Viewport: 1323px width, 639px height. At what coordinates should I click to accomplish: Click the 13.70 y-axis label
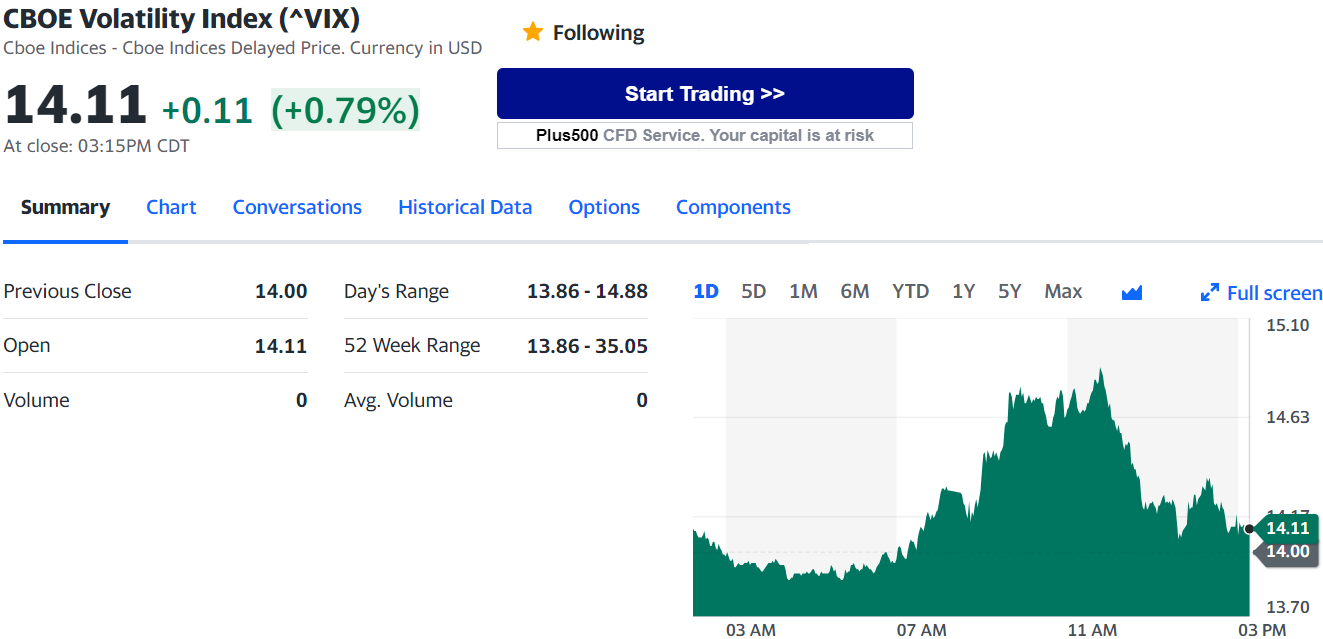pyautogui.click(x=1287, y=607)
